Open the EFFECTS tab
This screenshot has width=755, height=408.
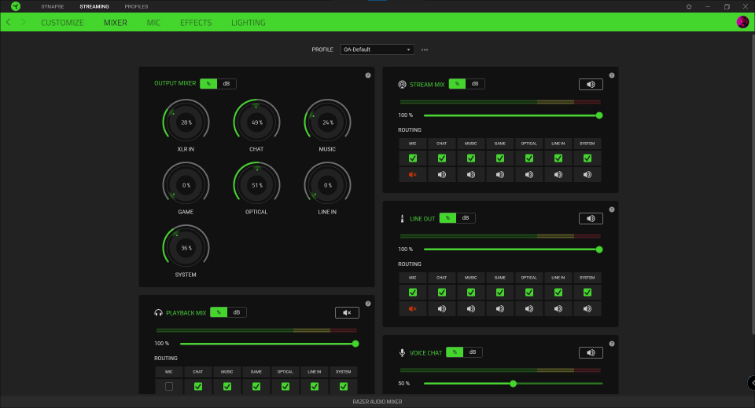[196, 23]
